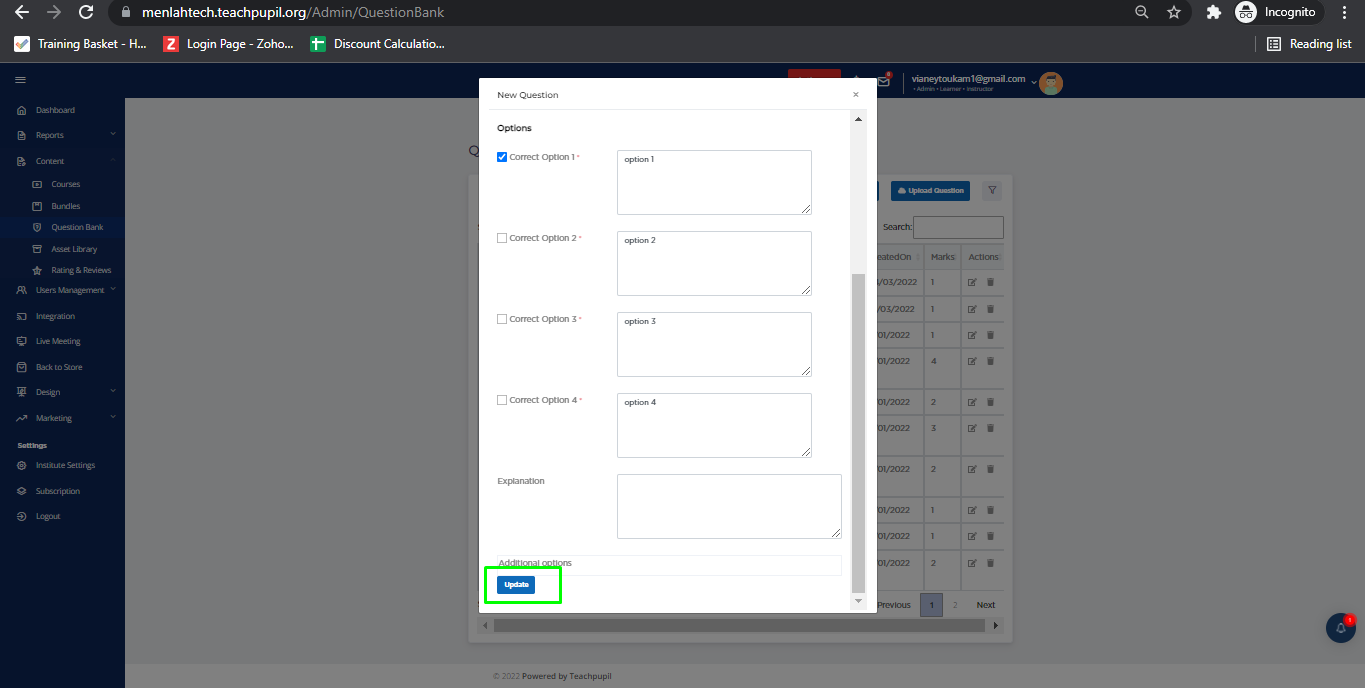Click the modal's vertical scrollbar thumb

(x=857, y=430)
